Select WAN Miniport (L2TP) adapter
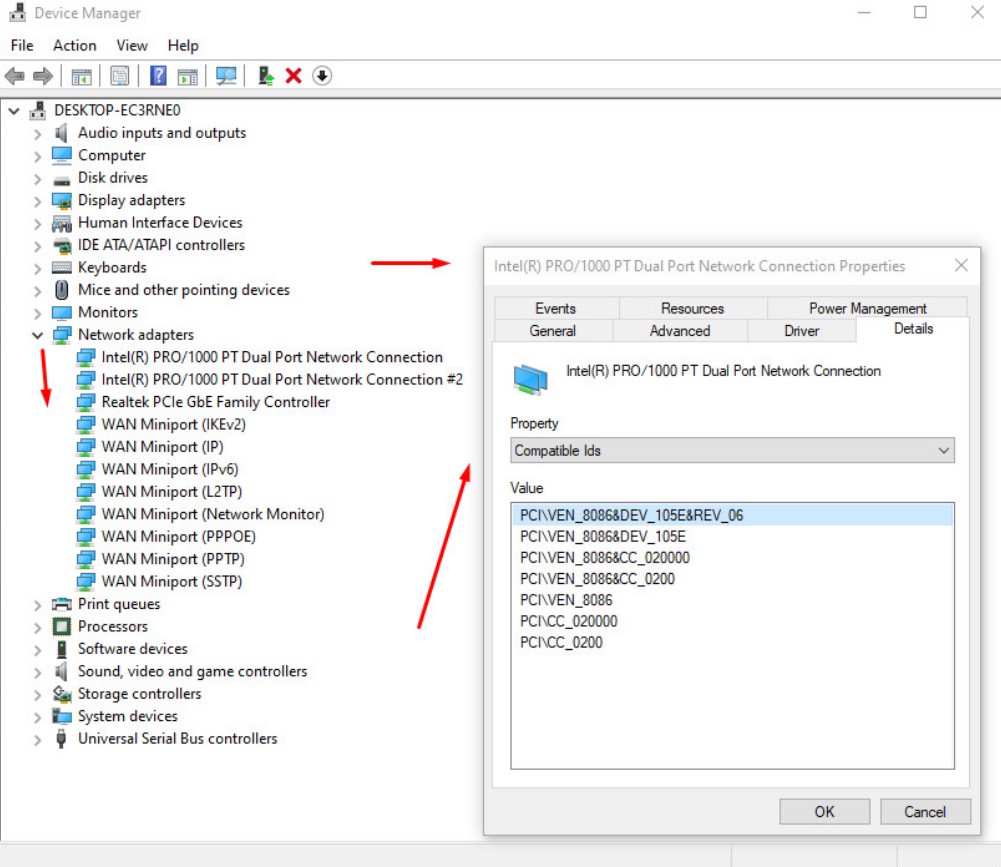The width and height of the screenshot is (1001, 867). (172, 492)
